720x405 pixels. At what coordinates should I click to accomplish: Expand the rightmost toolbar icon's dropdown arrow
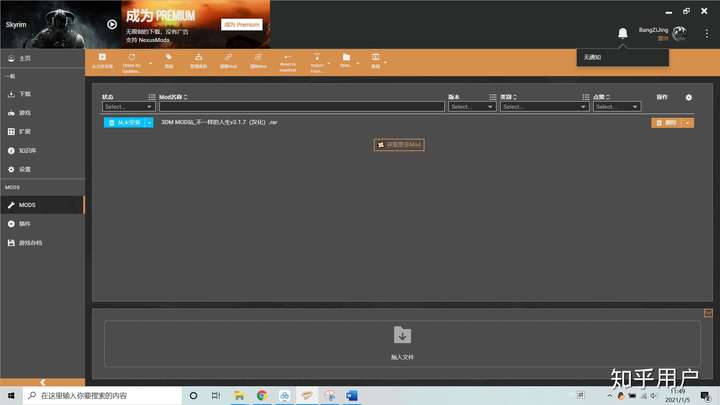[x=385, y=62]
